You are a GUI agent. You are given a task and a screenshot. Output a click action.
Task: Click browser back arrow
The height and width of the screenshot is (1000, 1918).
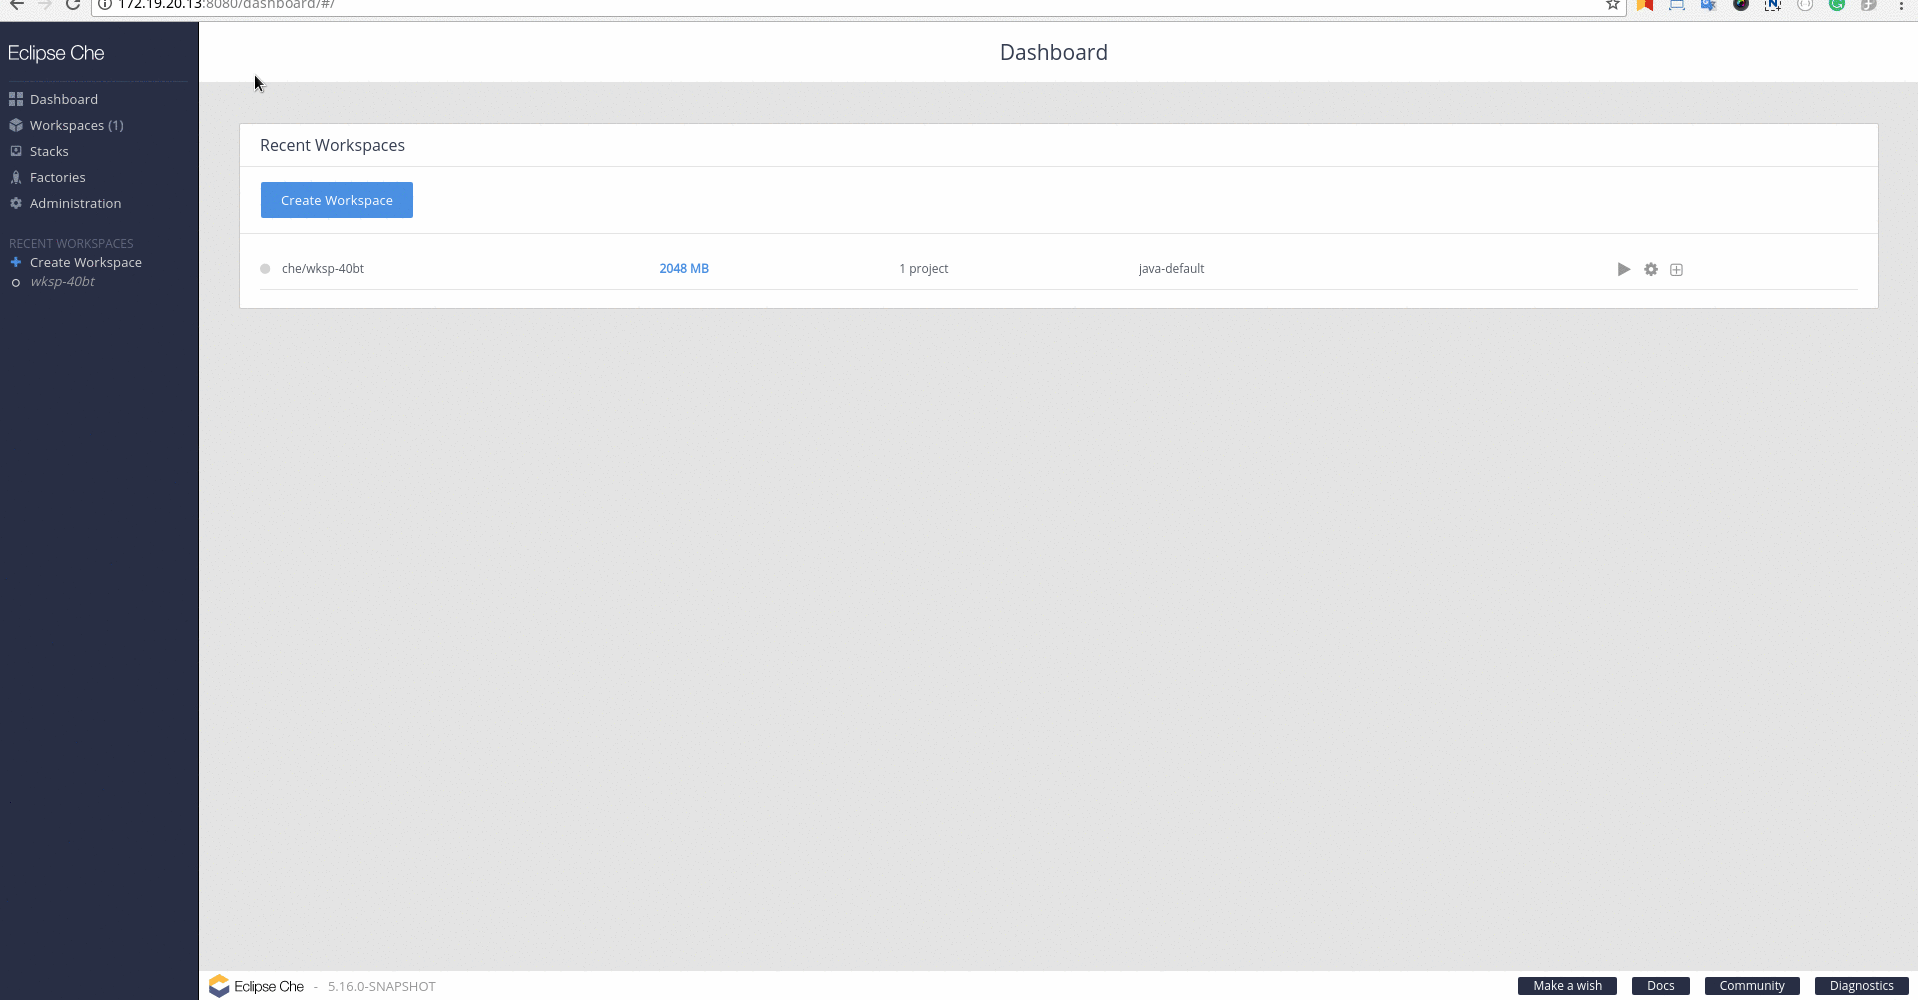17,5
